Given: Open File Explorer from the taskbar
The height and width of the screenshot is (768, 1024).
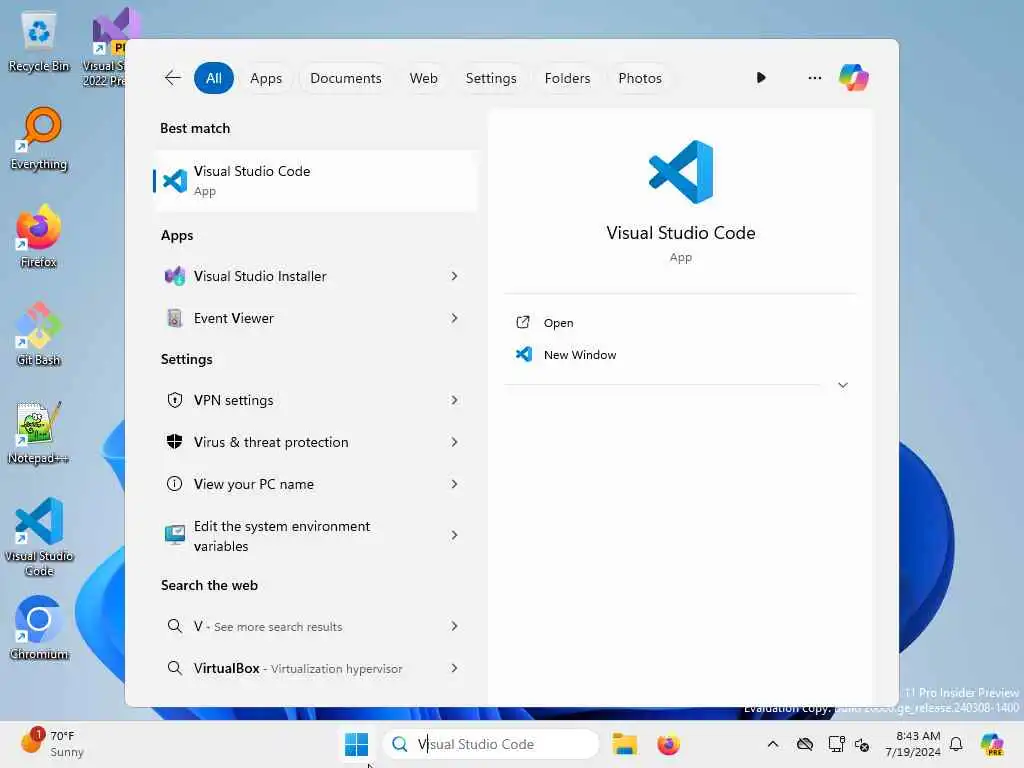Looking at the screenshot, I should click(624, 744).
